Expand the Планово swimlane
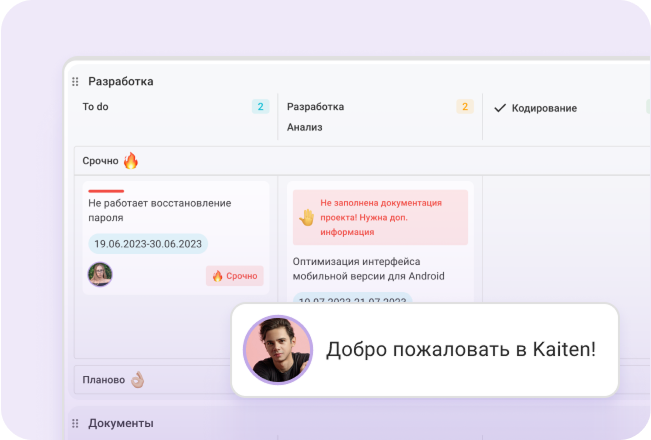Screen dimensions: 651x440 click(x=104, y=380)
